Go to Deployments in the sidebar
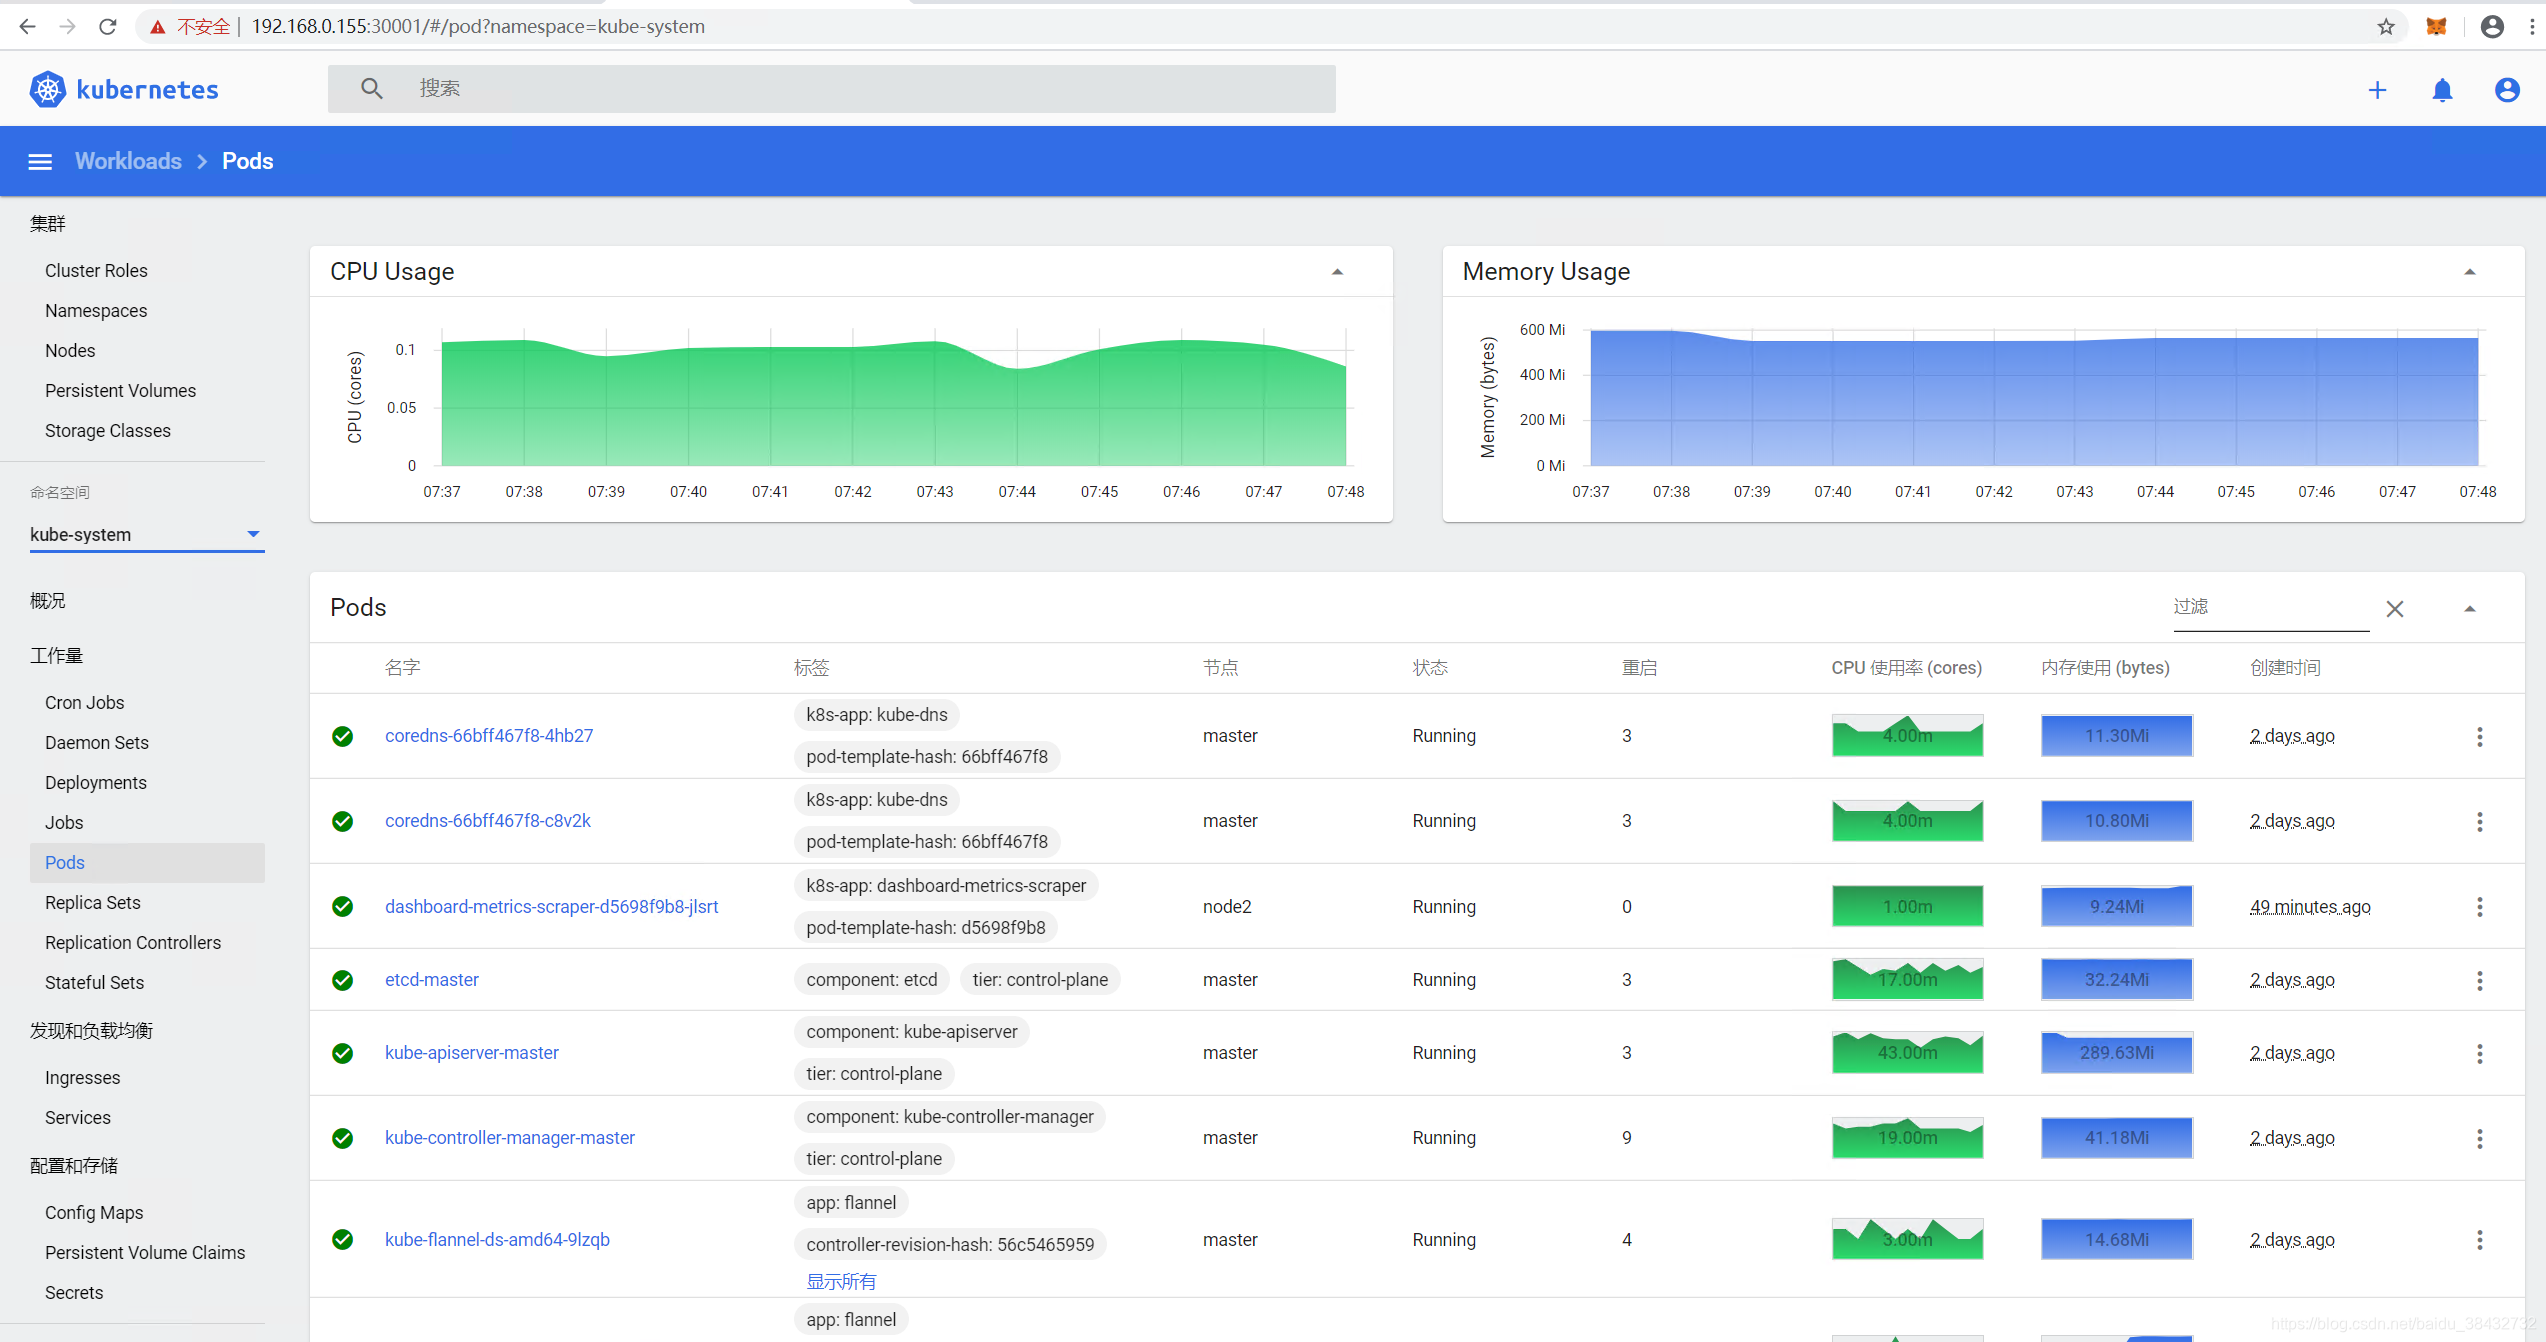This screenshot has height=1342, width=2546. [x=95, y=782]
